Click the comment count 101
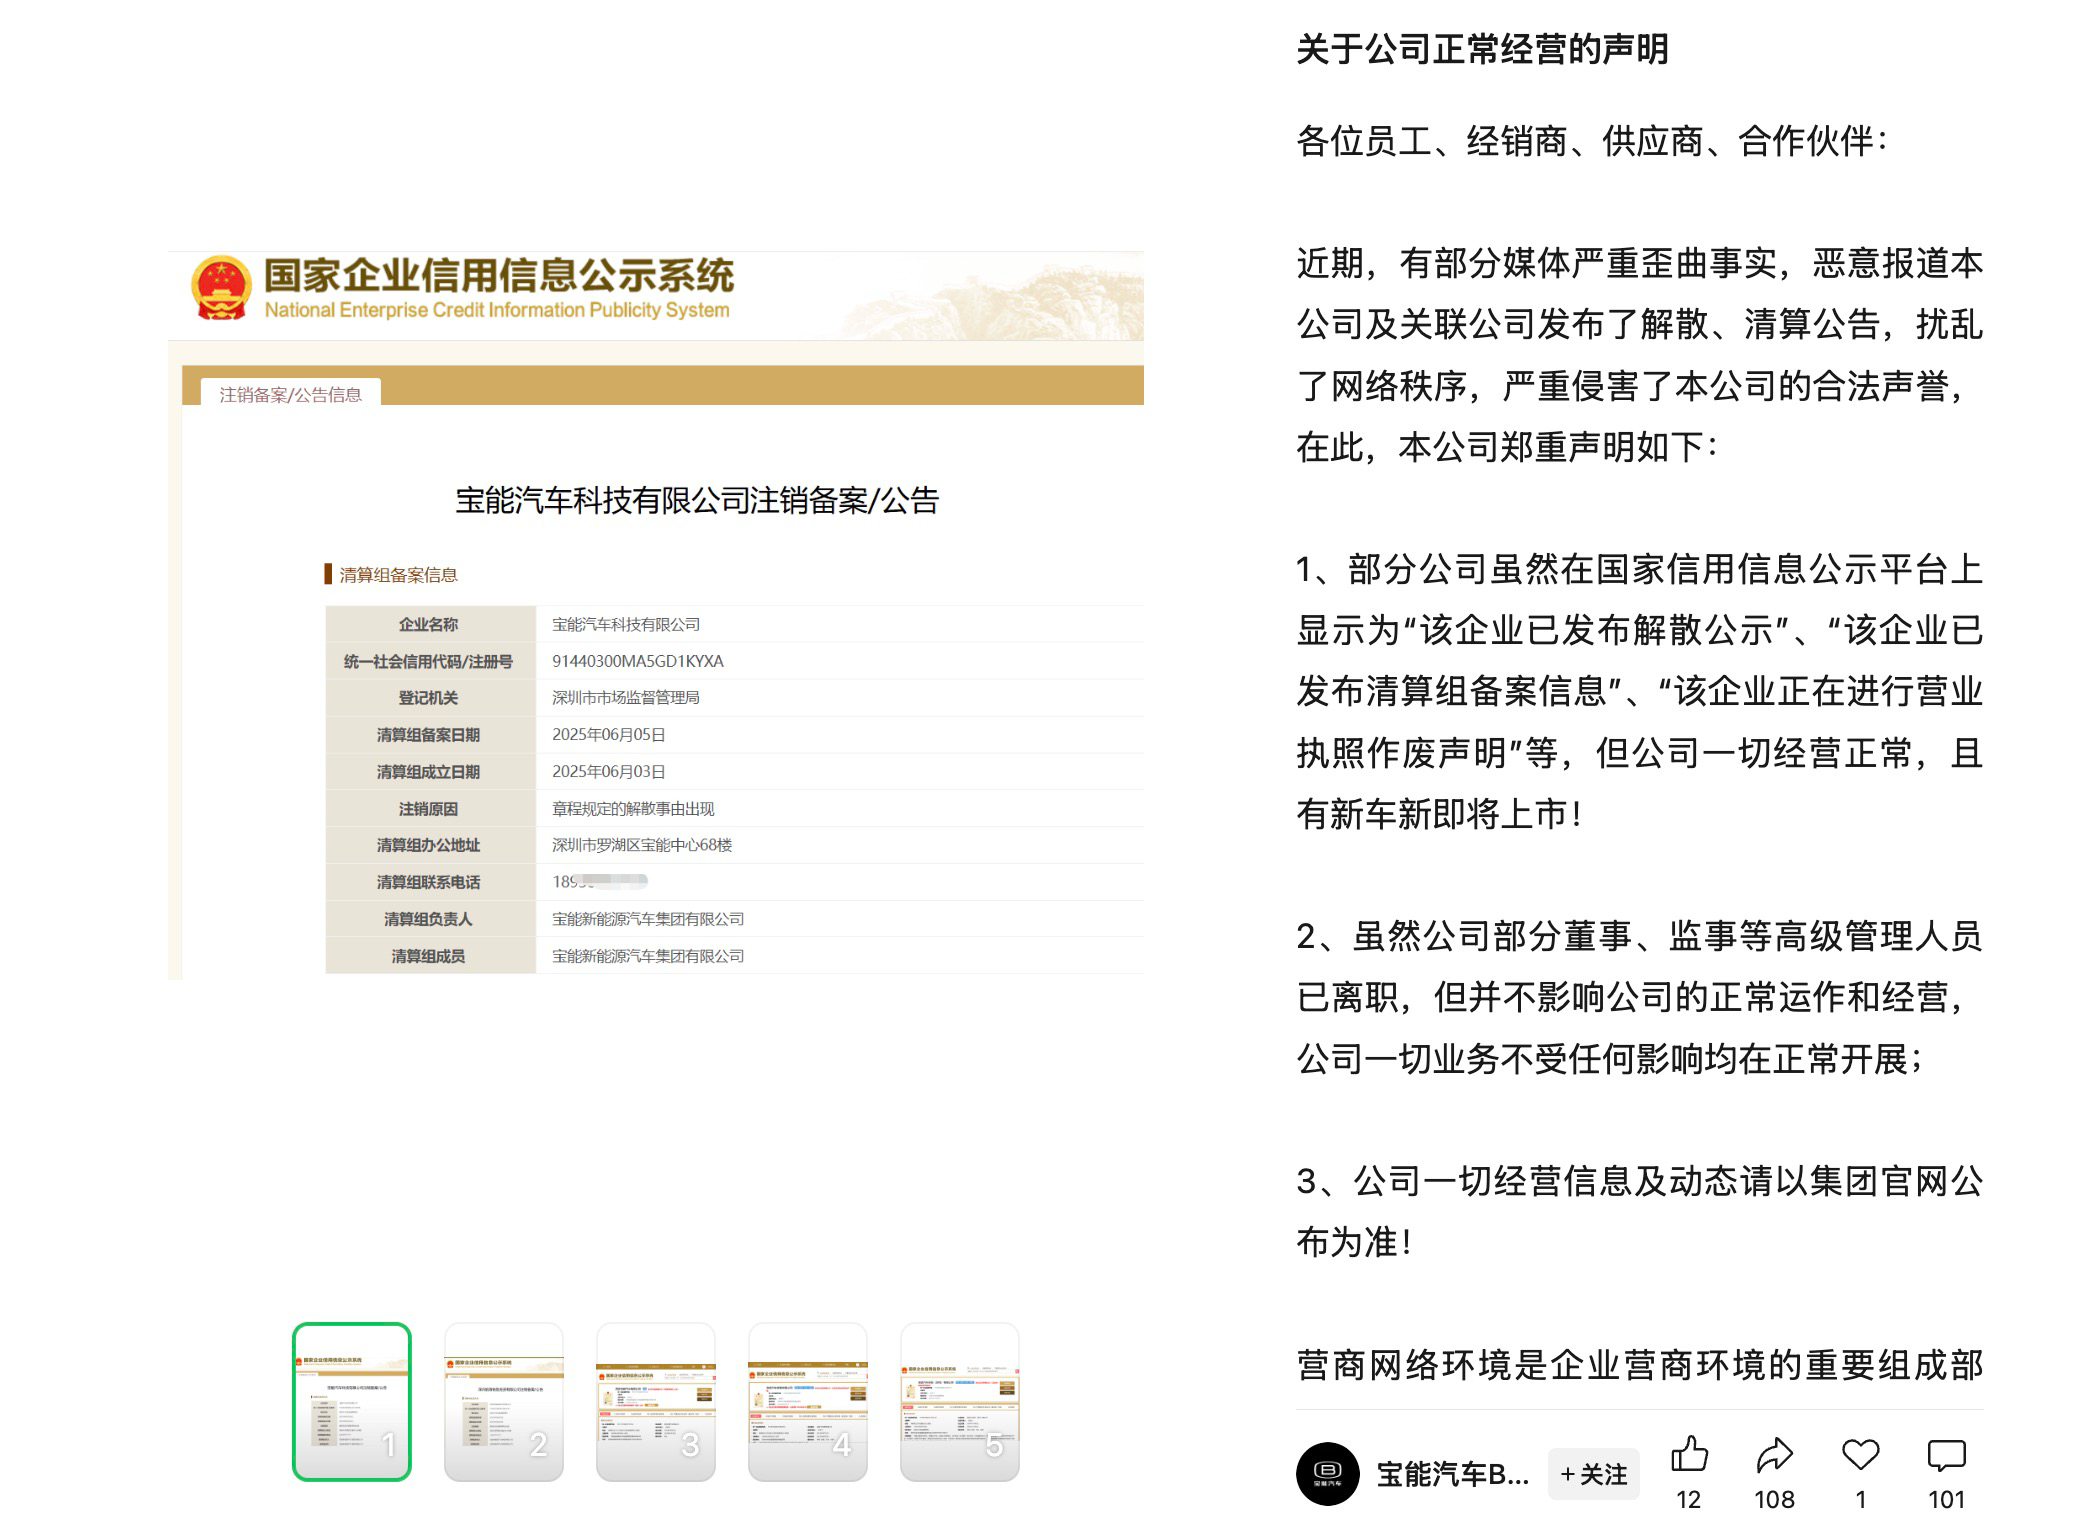The width and height of the screenshot is (2098, 1516). [1946, 1499]
